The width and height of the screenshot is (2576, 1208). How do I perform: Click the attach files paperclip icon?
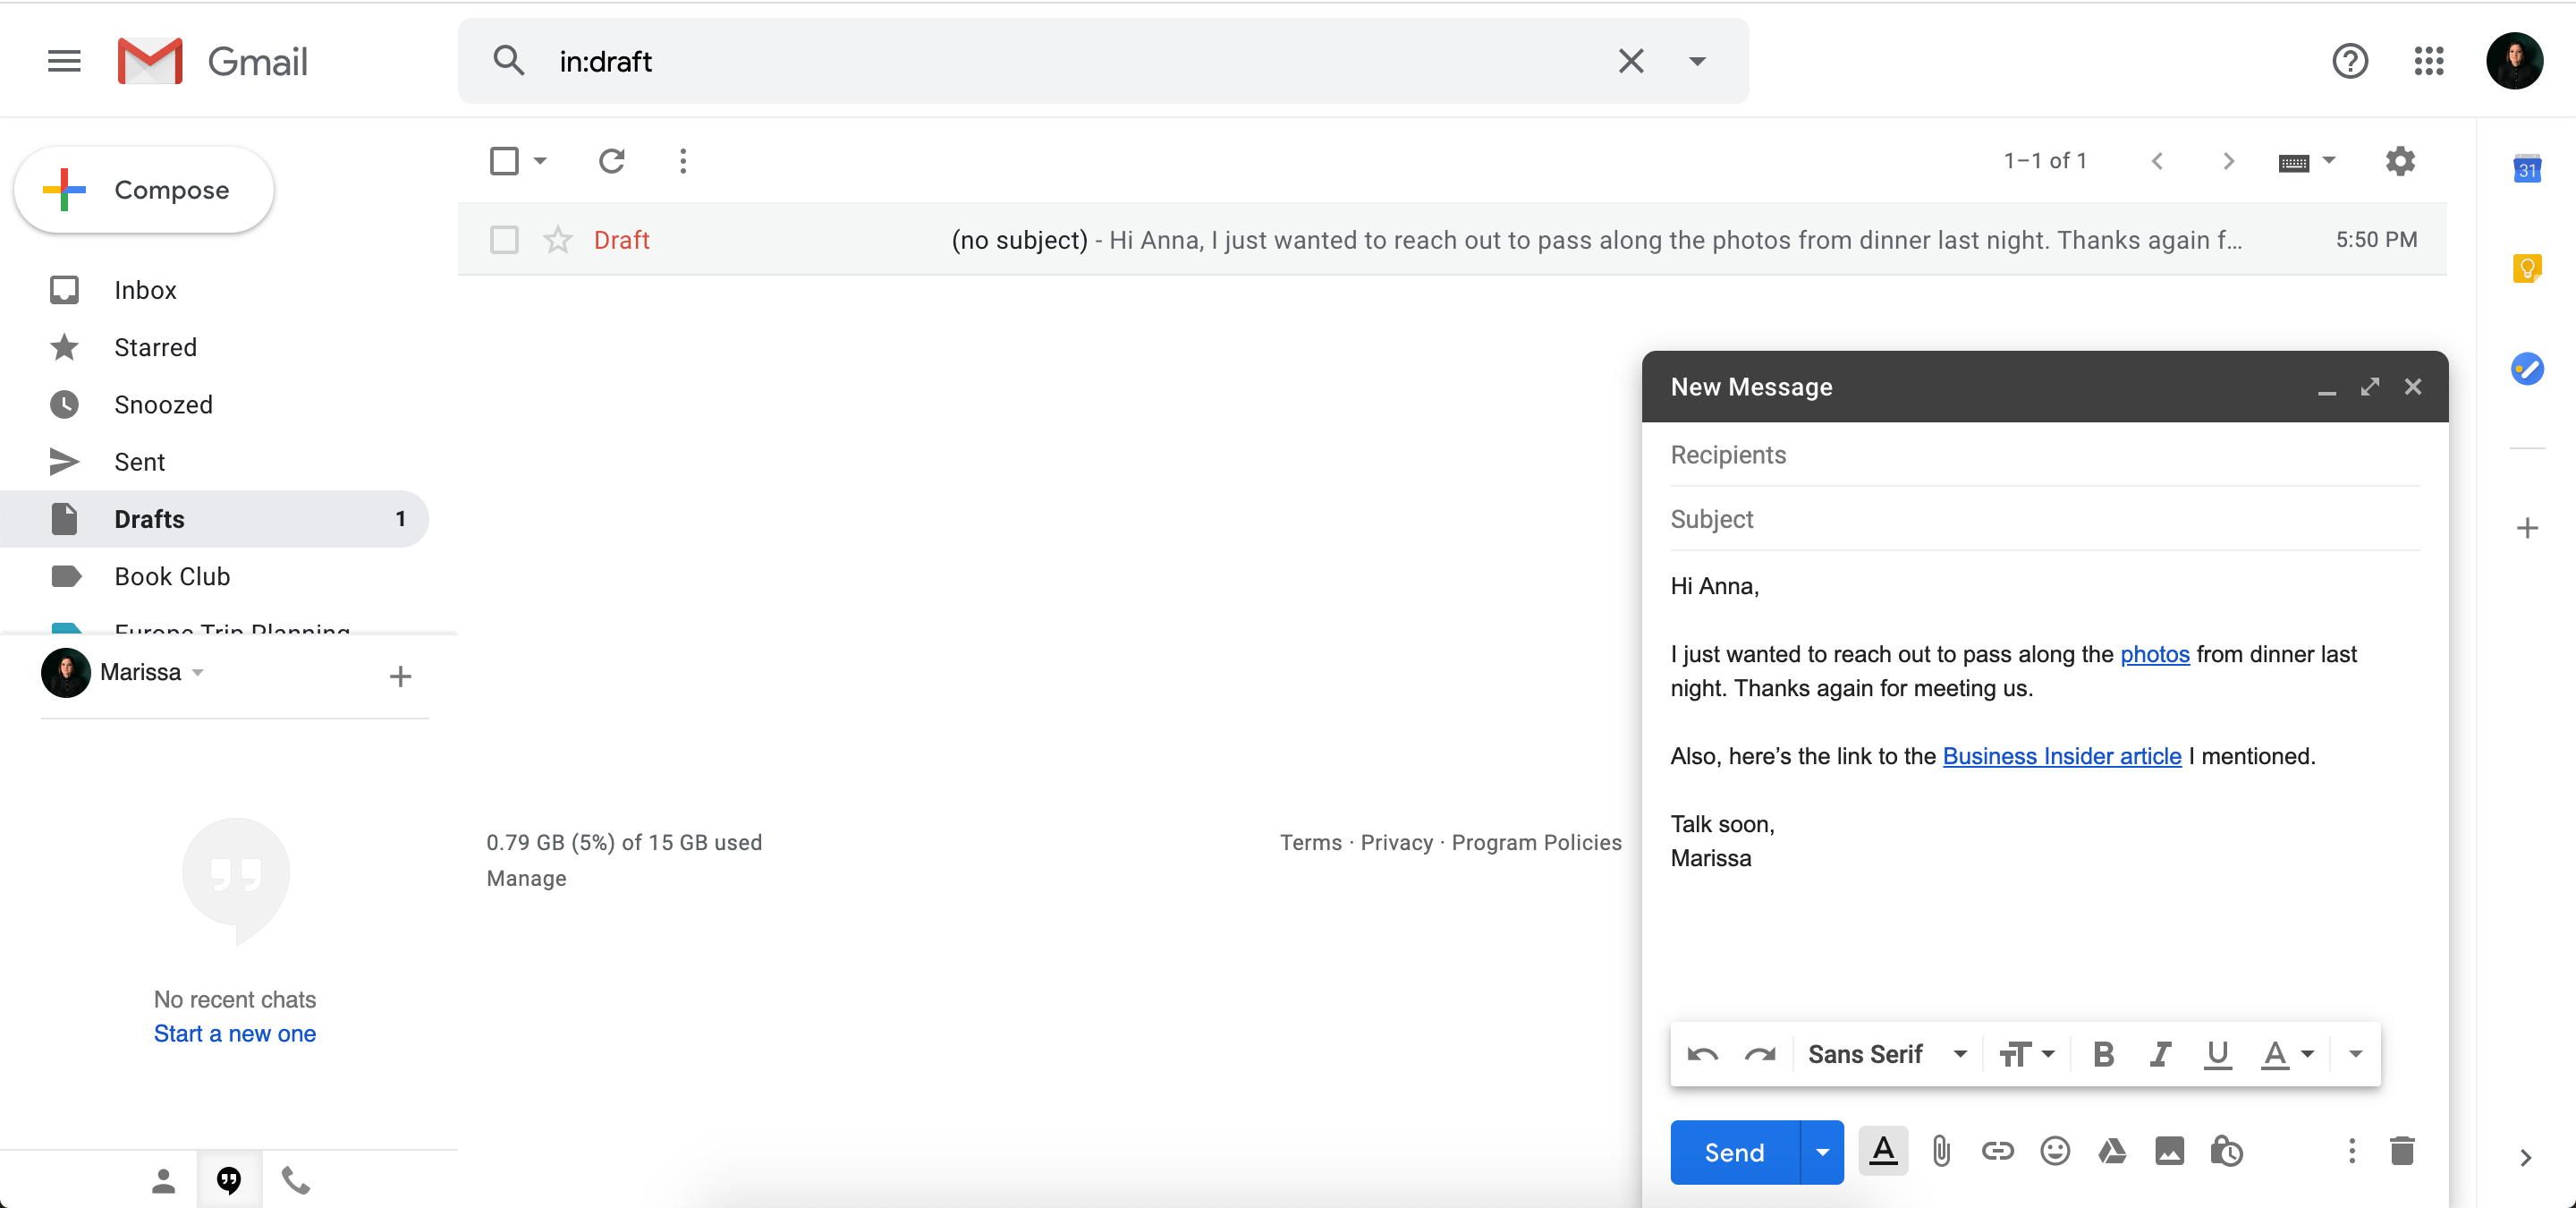1940,1151
